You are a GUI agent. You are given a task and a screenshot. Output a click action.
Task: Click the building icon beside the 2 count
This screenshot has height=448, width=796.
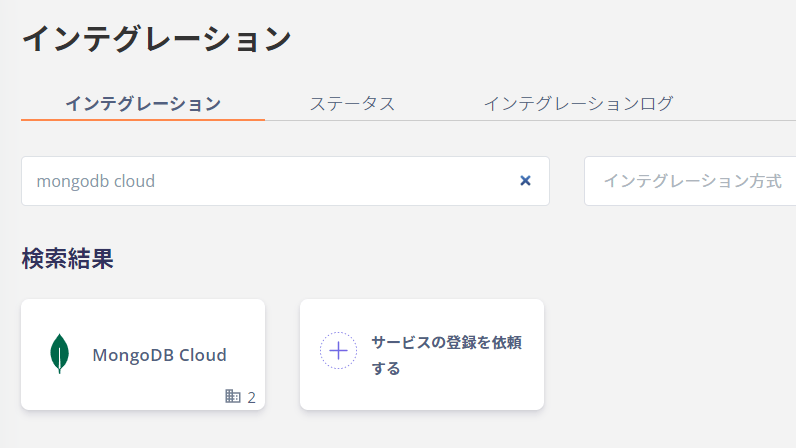233,396
